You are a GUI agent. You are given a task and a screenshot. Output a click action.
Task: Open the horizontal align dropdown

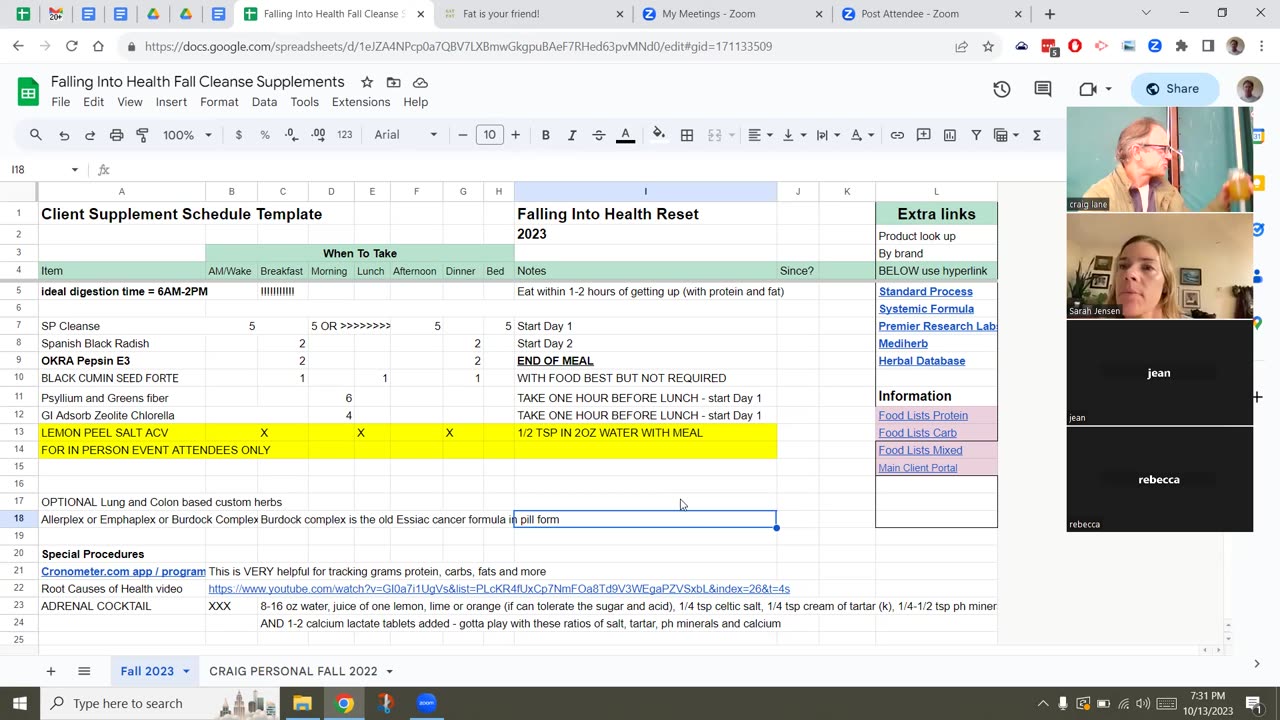[x=761, y=135]
